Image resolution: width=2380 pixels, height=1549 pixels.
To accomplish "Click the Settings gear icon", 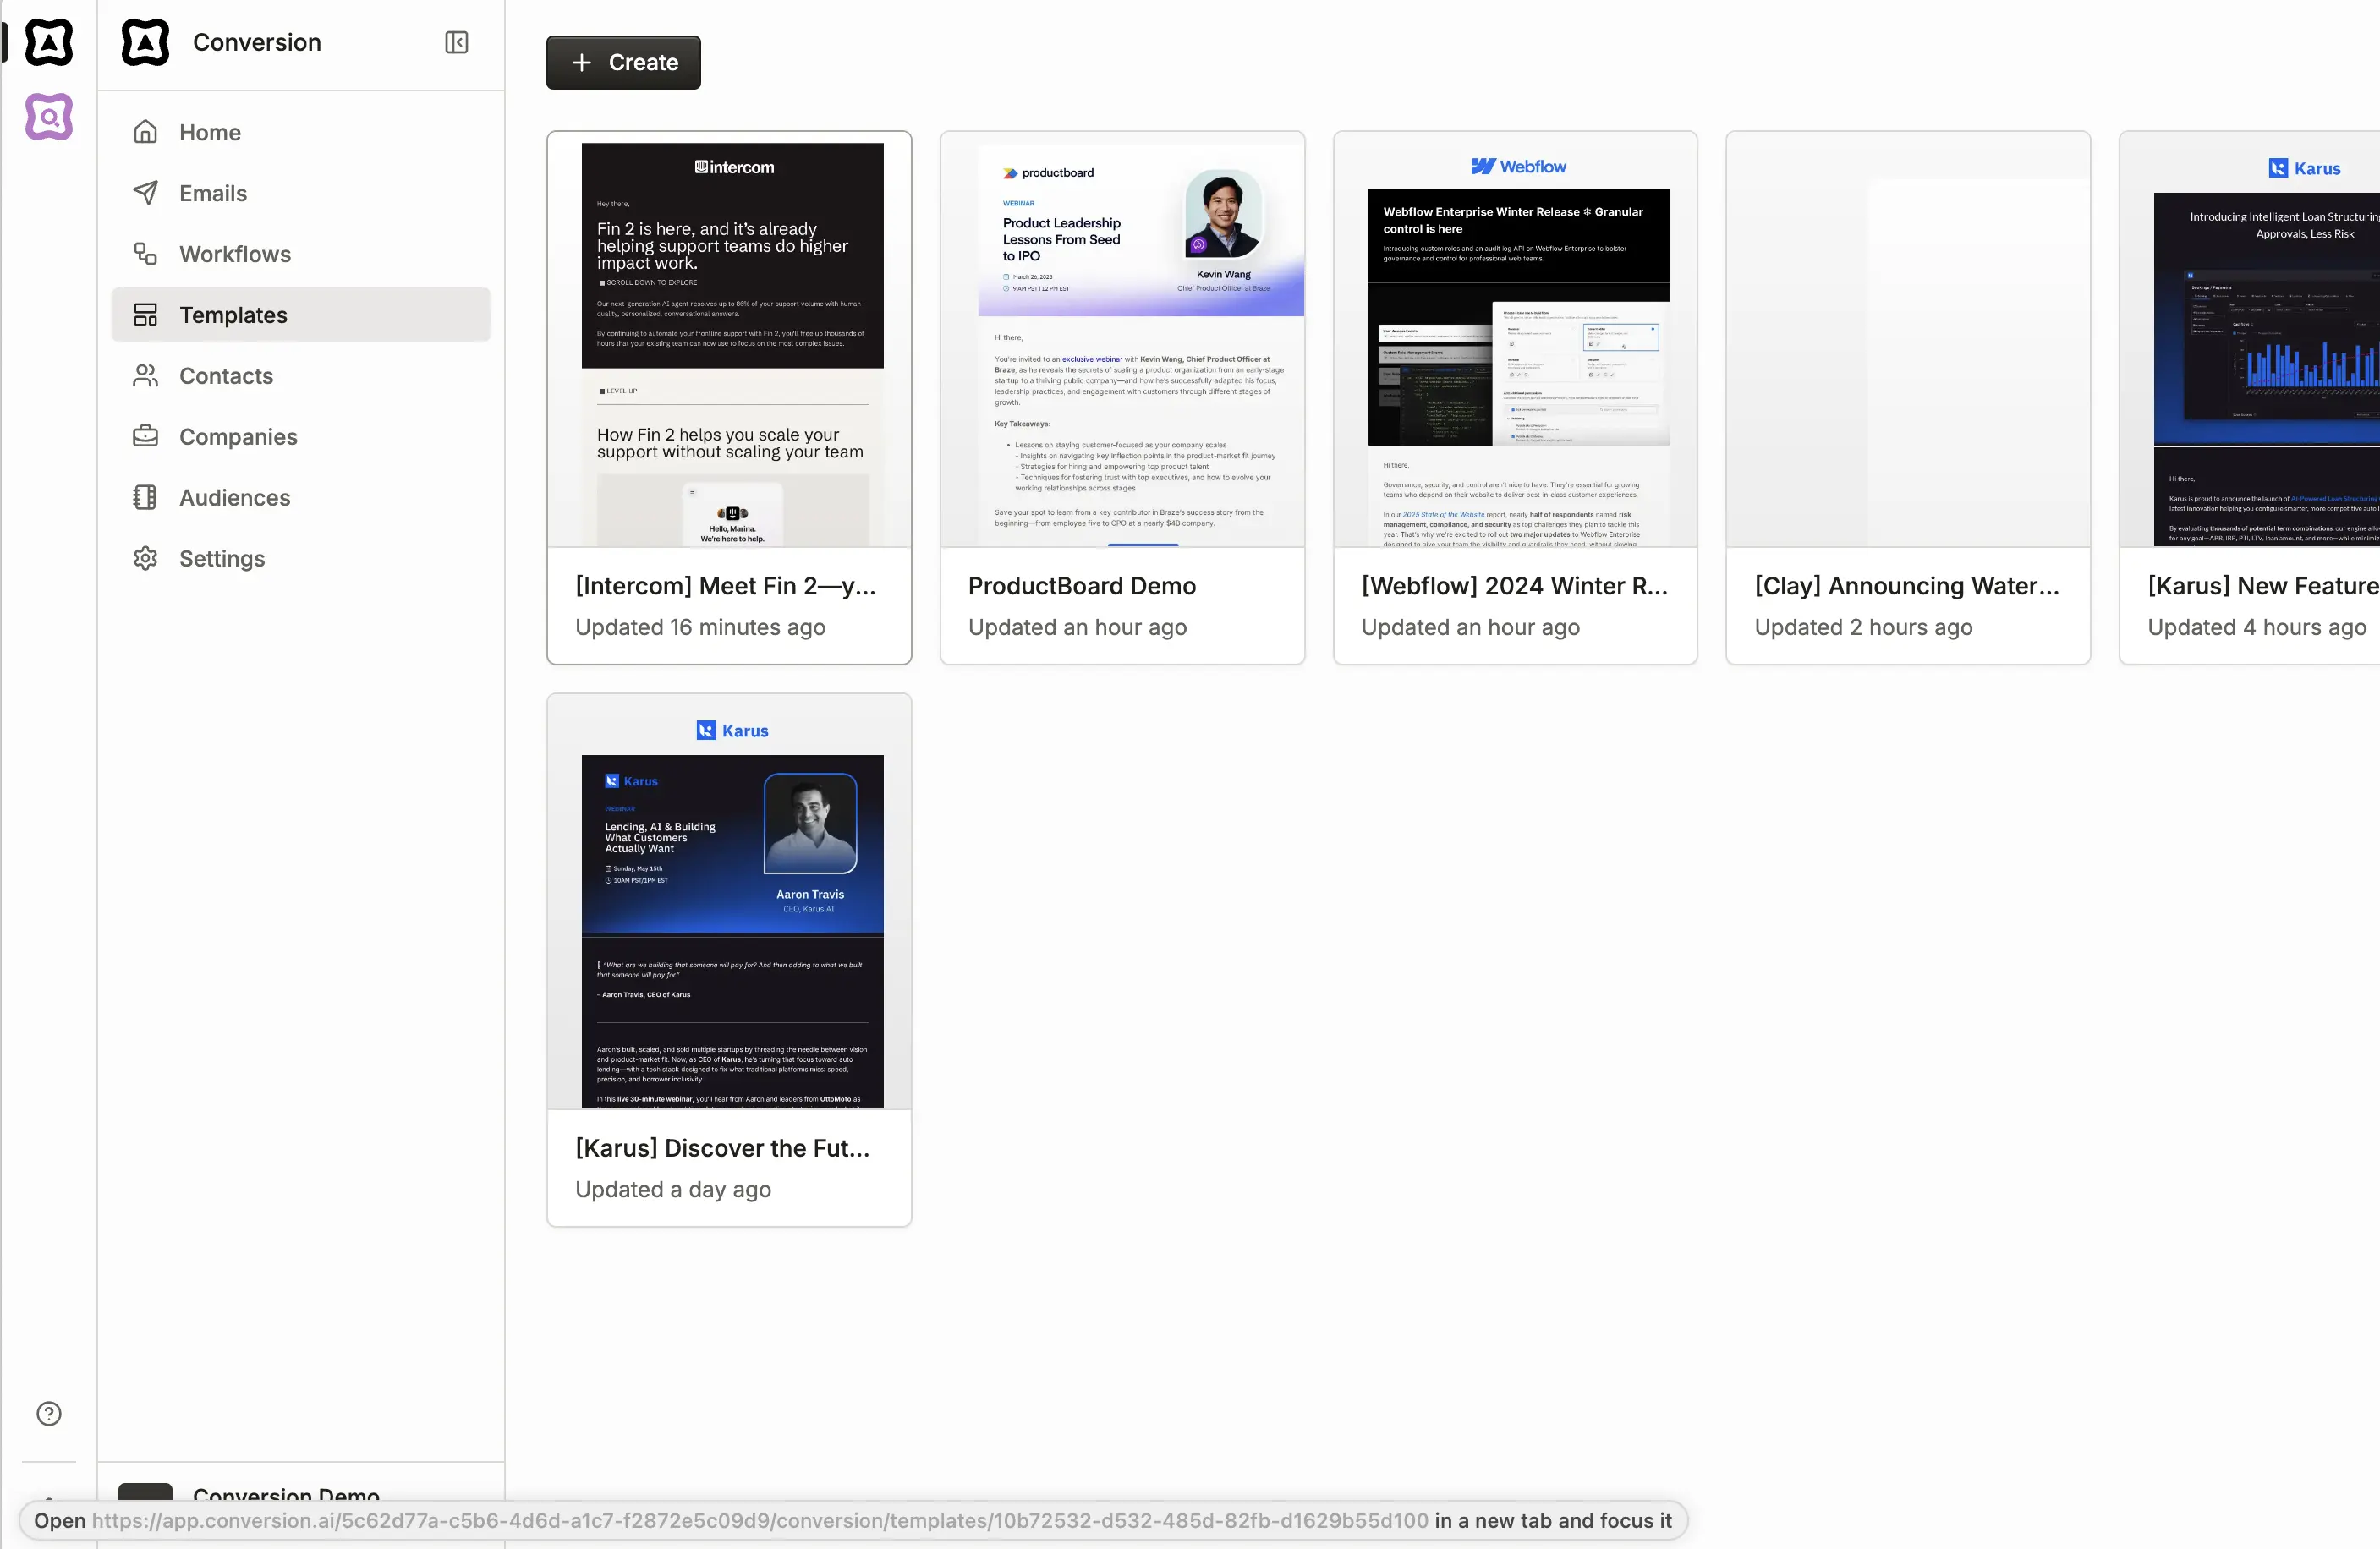I will 146,558.
